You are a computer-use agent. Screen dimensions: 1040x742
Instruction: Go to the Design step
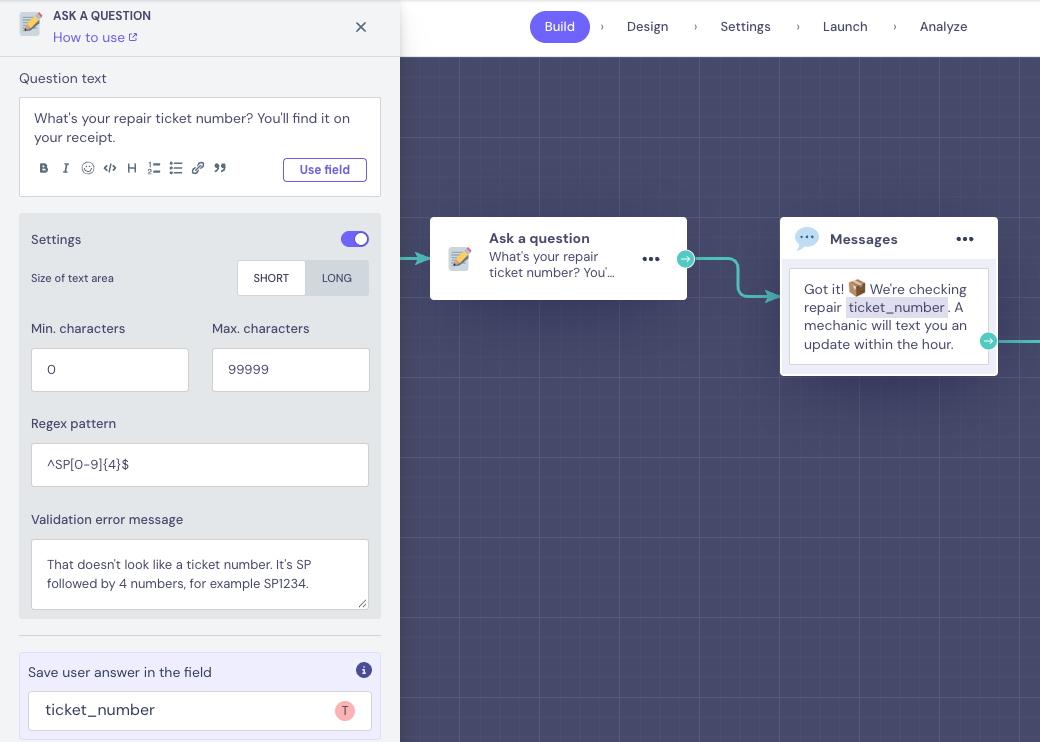(647, 27)
